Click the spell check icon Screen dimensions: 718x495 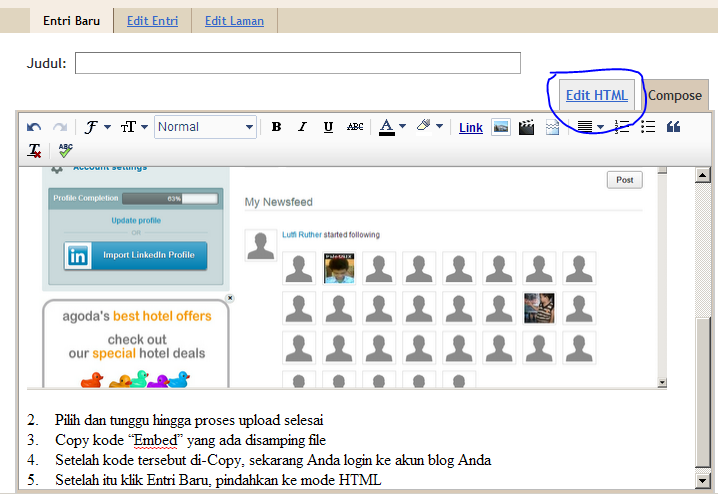coord(65,150)
